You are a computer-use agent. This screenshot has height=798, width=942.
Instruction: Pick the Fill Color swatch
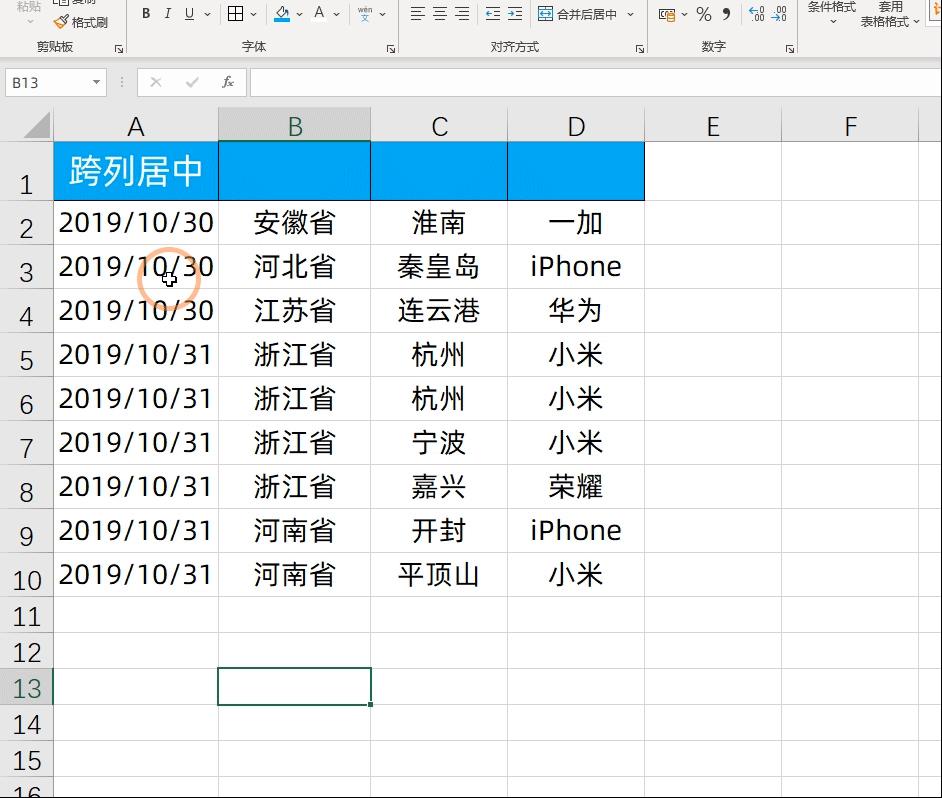[281, 13]
